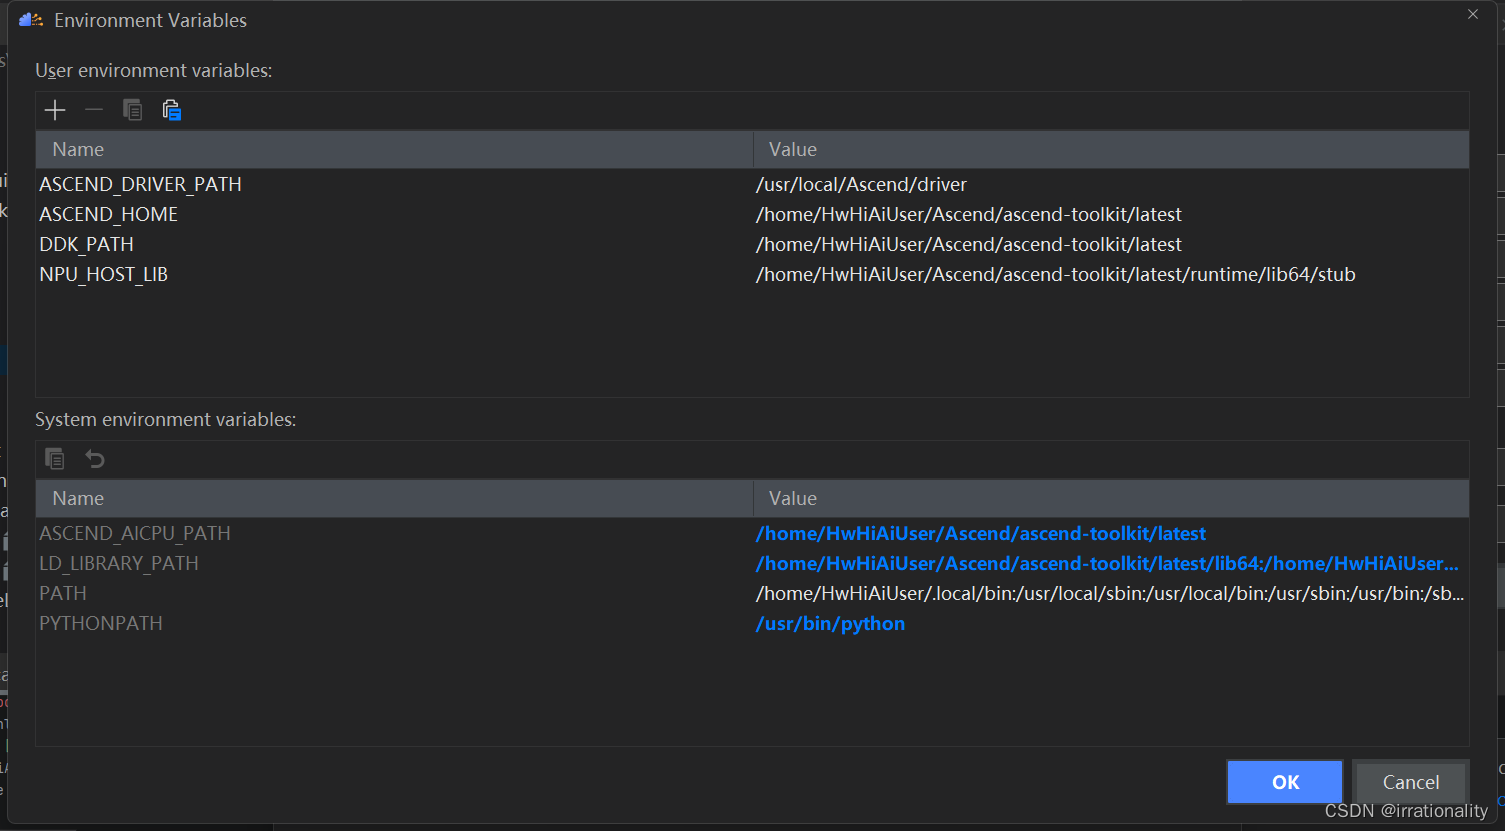This screenshot has width=1505, height=831.
Task: Select the LD_LIBRARY_PATH system variable
Action: 119,563
